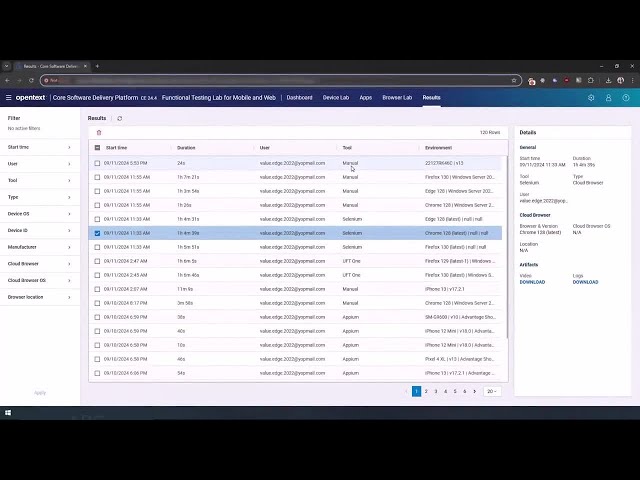The width and height of the screenshot is (640, 480).
Task: Click the Apply filters button
Action: 40,393
